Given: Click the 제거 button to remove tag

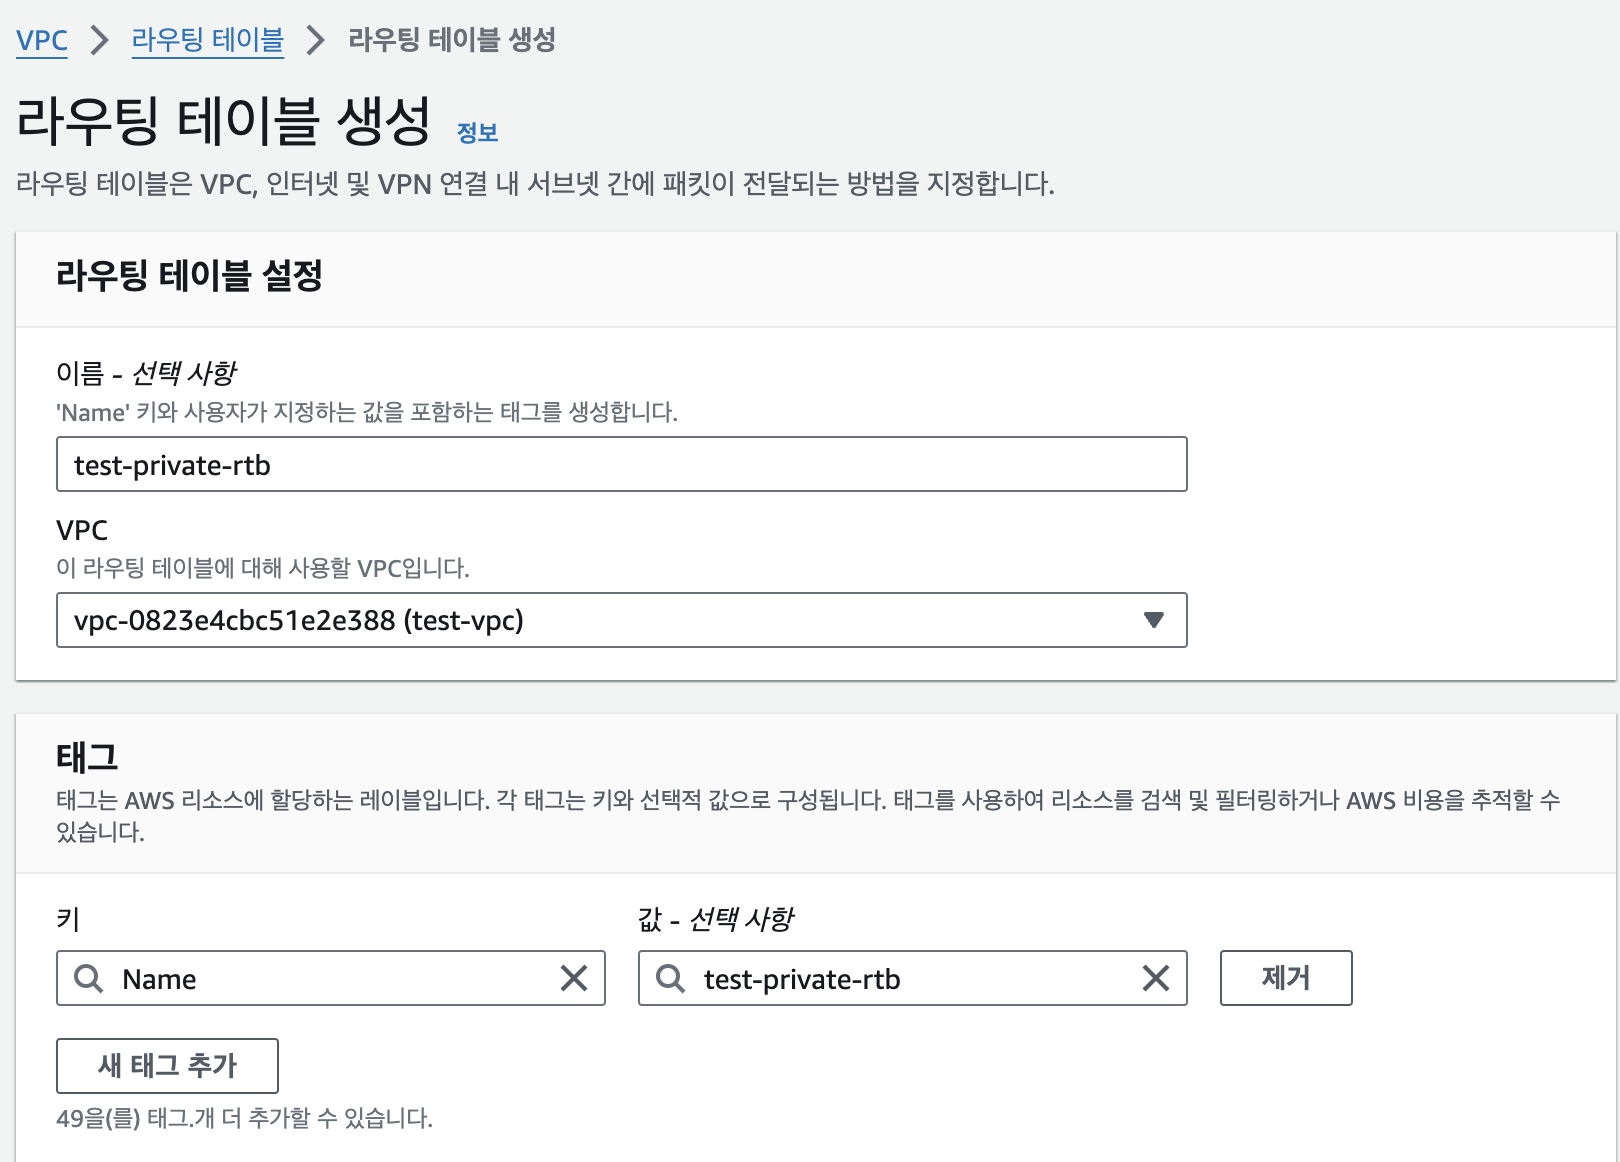Looking at the screenshot, I should click(1285, 978).
